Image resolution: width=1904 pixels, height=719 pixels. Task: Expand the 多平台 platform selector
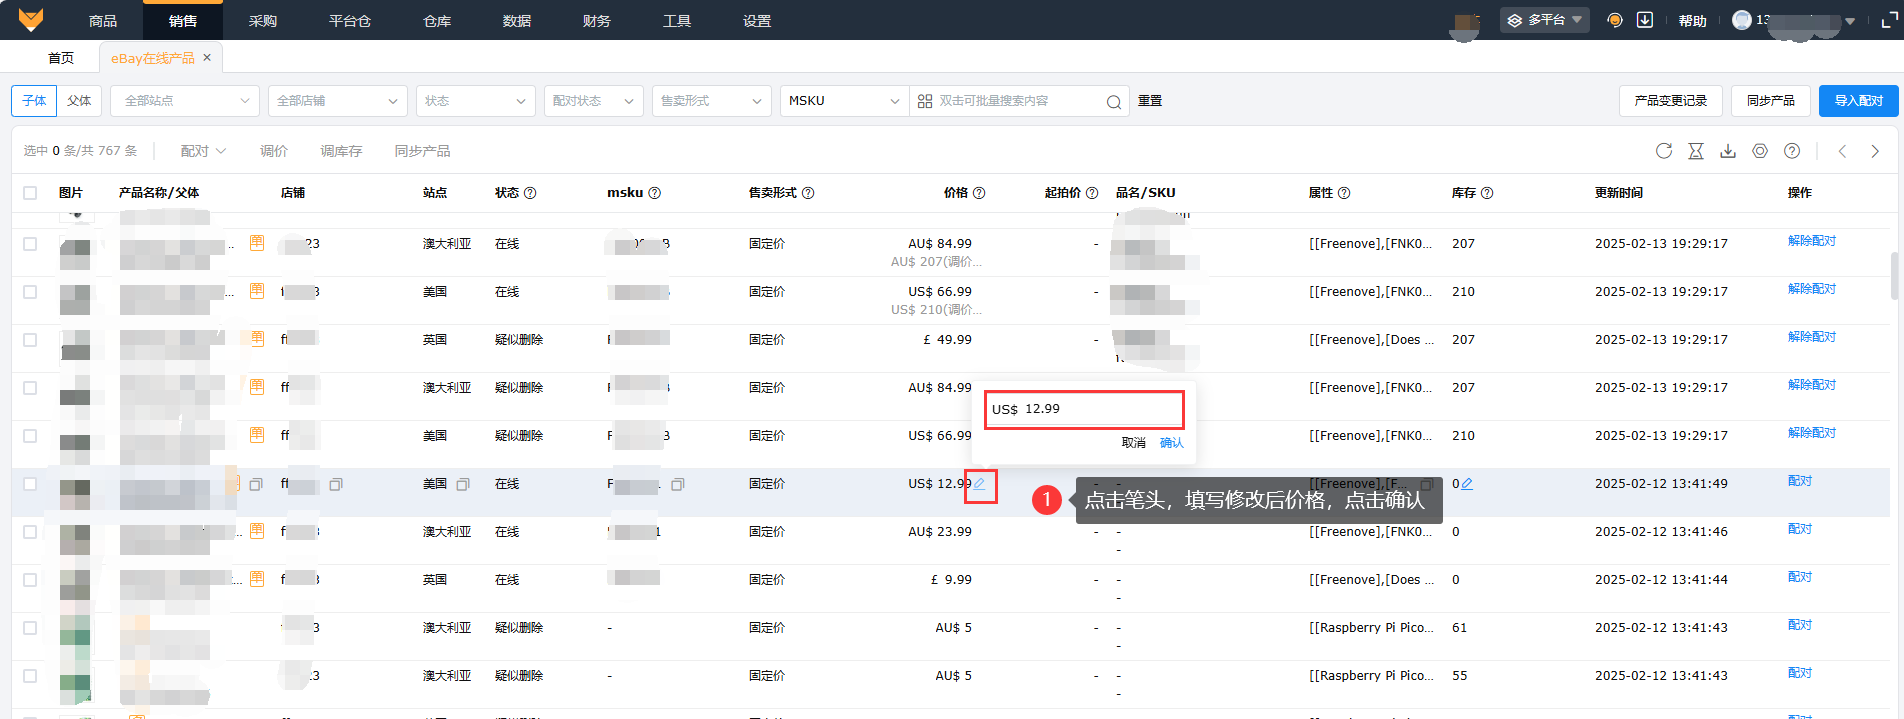tap(1545, 20)
